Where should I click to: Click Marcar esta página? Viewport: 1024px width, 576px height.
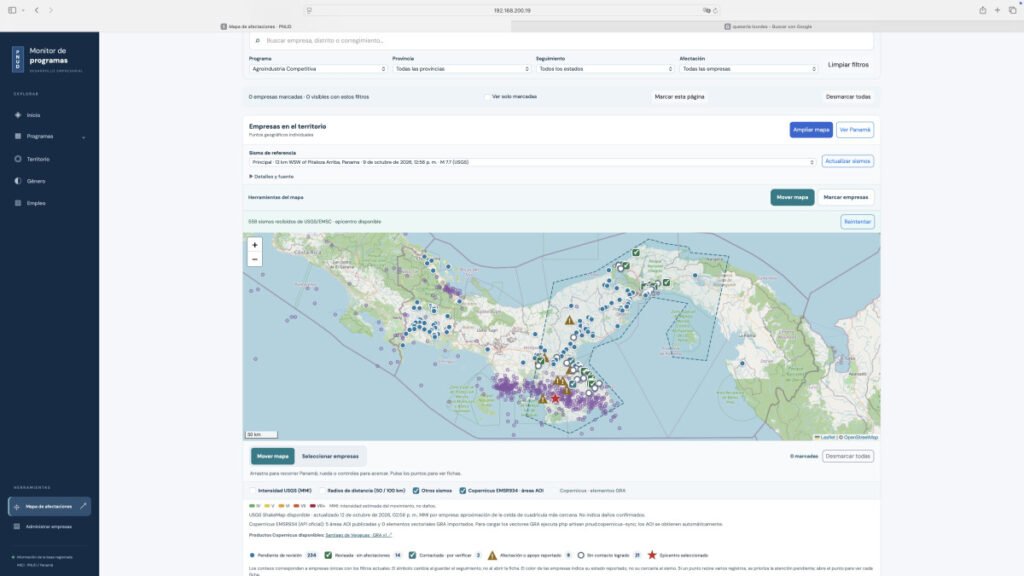click(679, 97)
